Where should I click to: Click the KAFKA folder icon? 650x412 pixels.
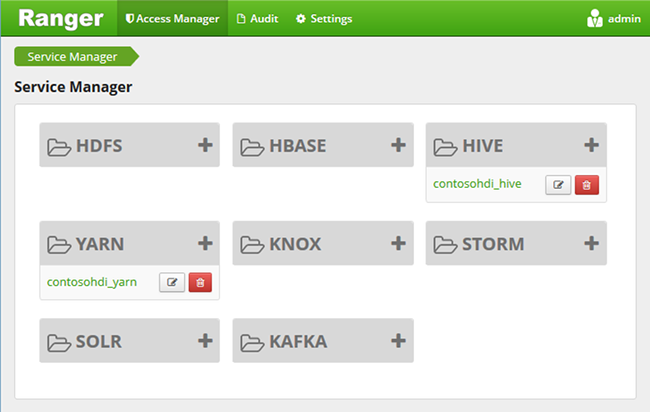tap(252, 343)
